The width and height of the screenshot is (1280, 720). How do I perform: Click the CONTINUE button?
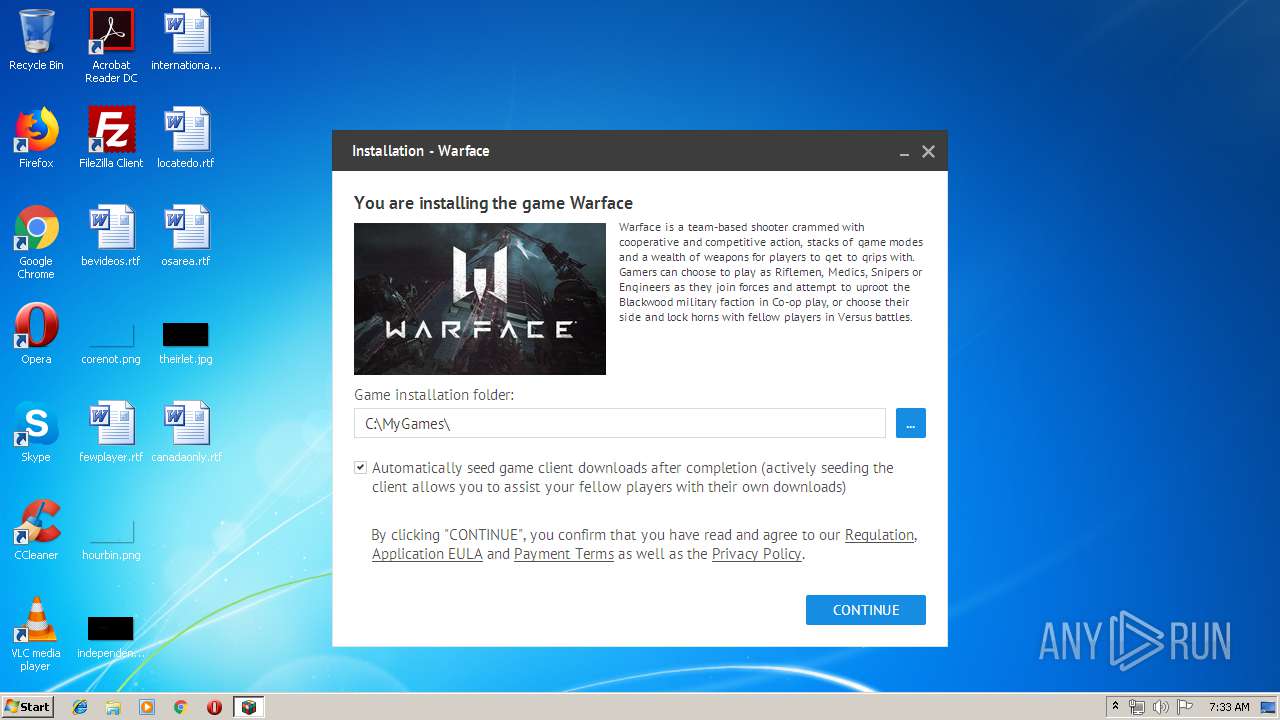(x=865, y=610)
